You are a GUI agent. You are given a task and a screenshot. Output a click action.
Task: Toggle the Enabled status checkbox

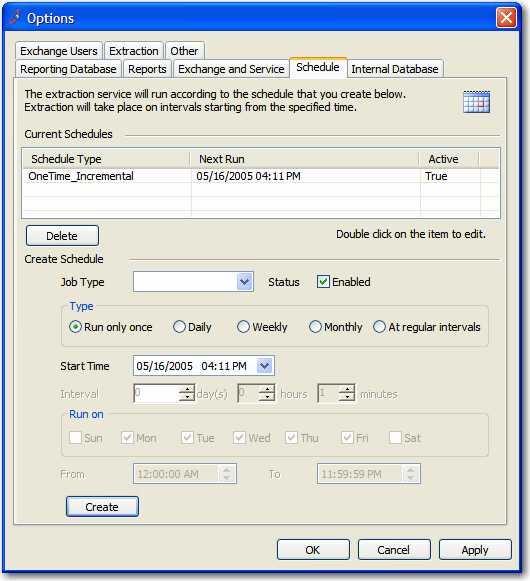[x=323, y=282]
